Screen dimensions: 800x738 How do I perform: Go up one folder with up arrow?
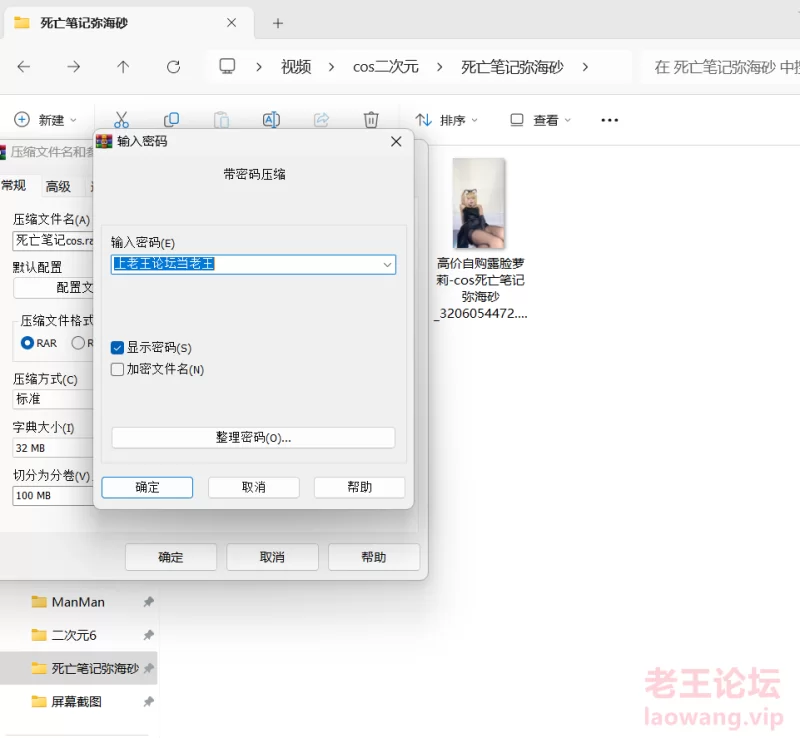pyautogui.click(x=123, y=67)
